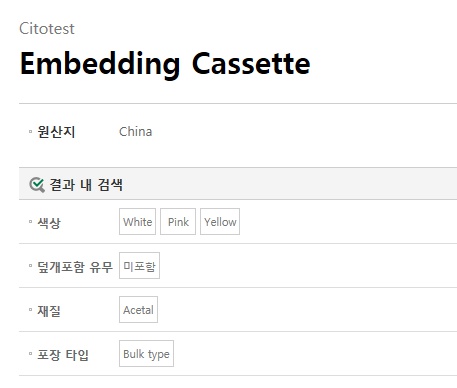Image resolution: width=457 pixels, height=388 pixels.
Task: Select the Pink color filter
Action: coord(178,222)
